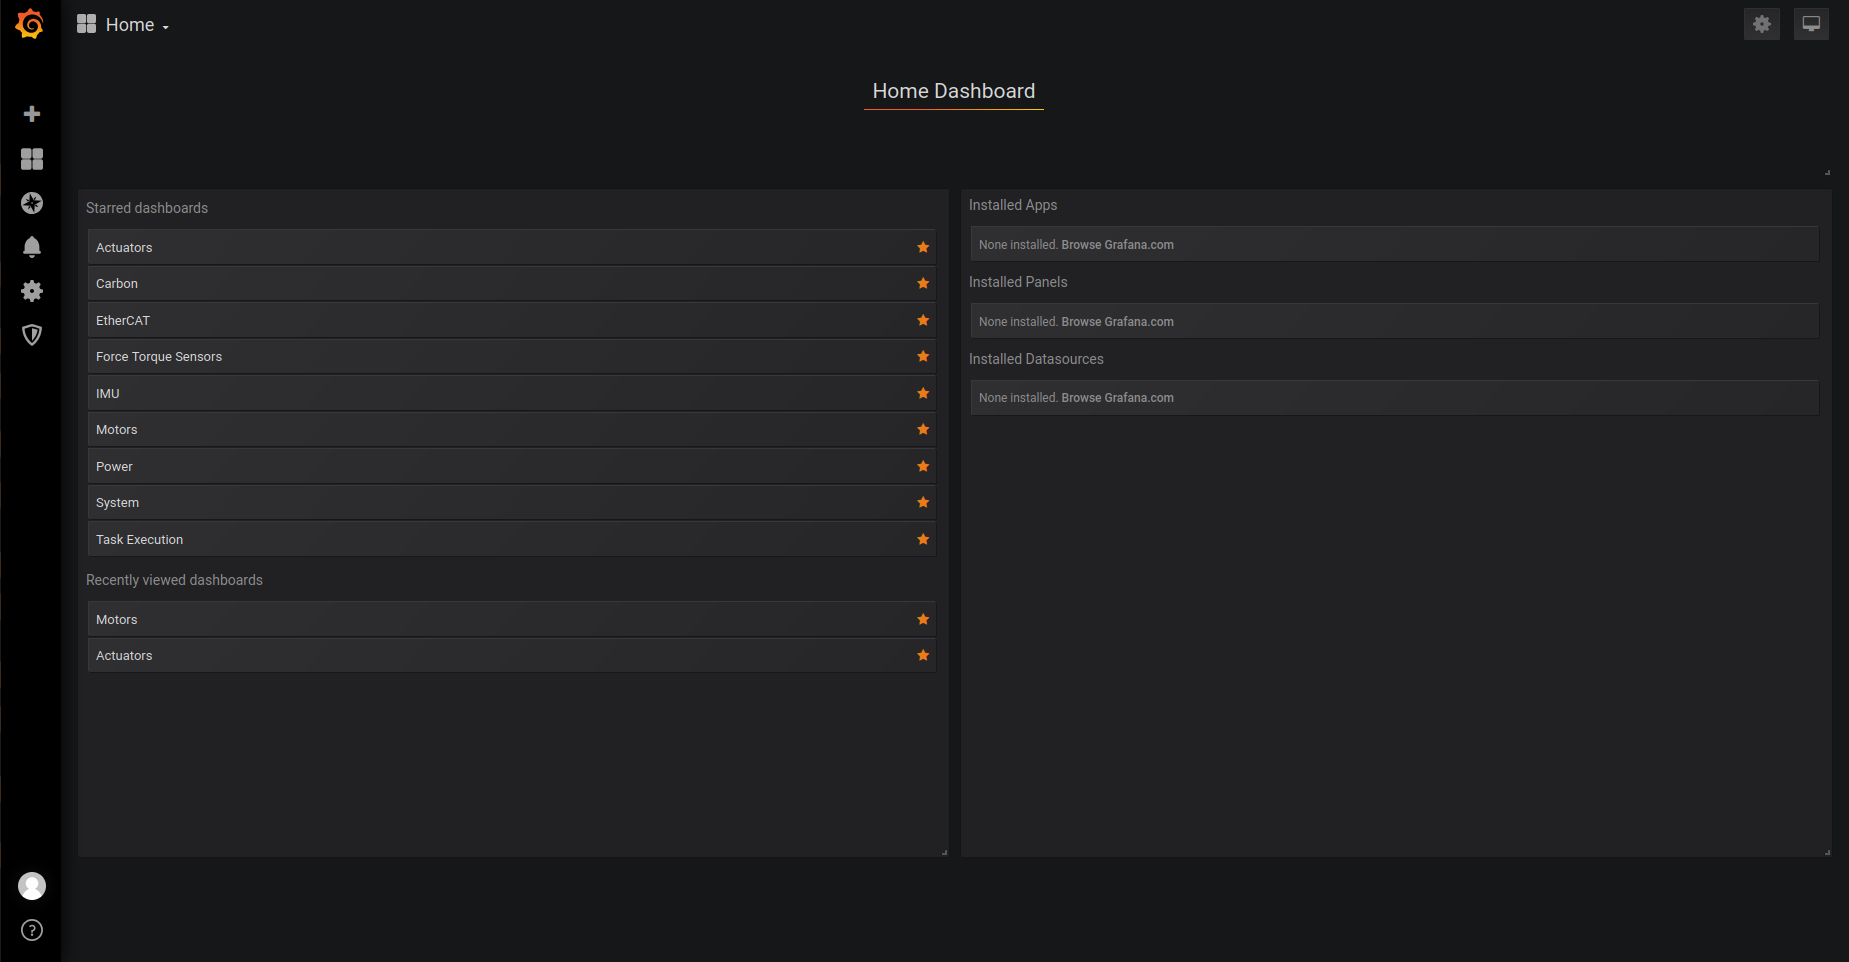Open the Help question mark icon
The height and width of the screenshot is (962, 1849).
[32, 930]
